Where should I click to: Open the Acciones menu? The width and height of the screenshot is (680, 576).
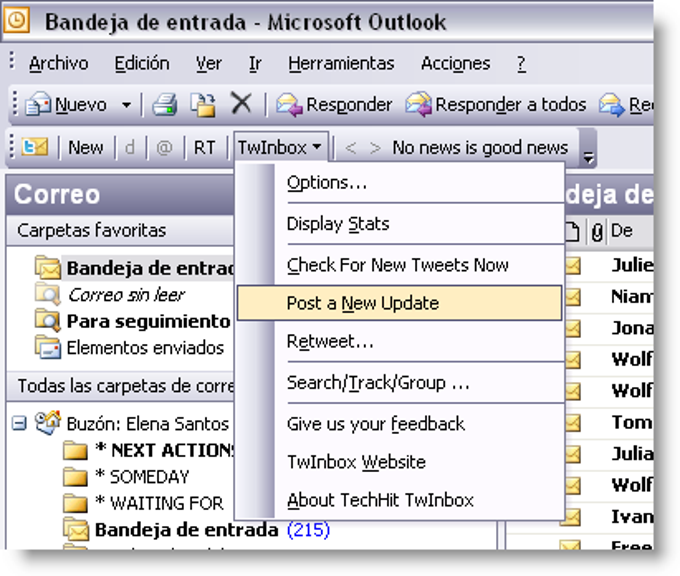click(456, 64)
